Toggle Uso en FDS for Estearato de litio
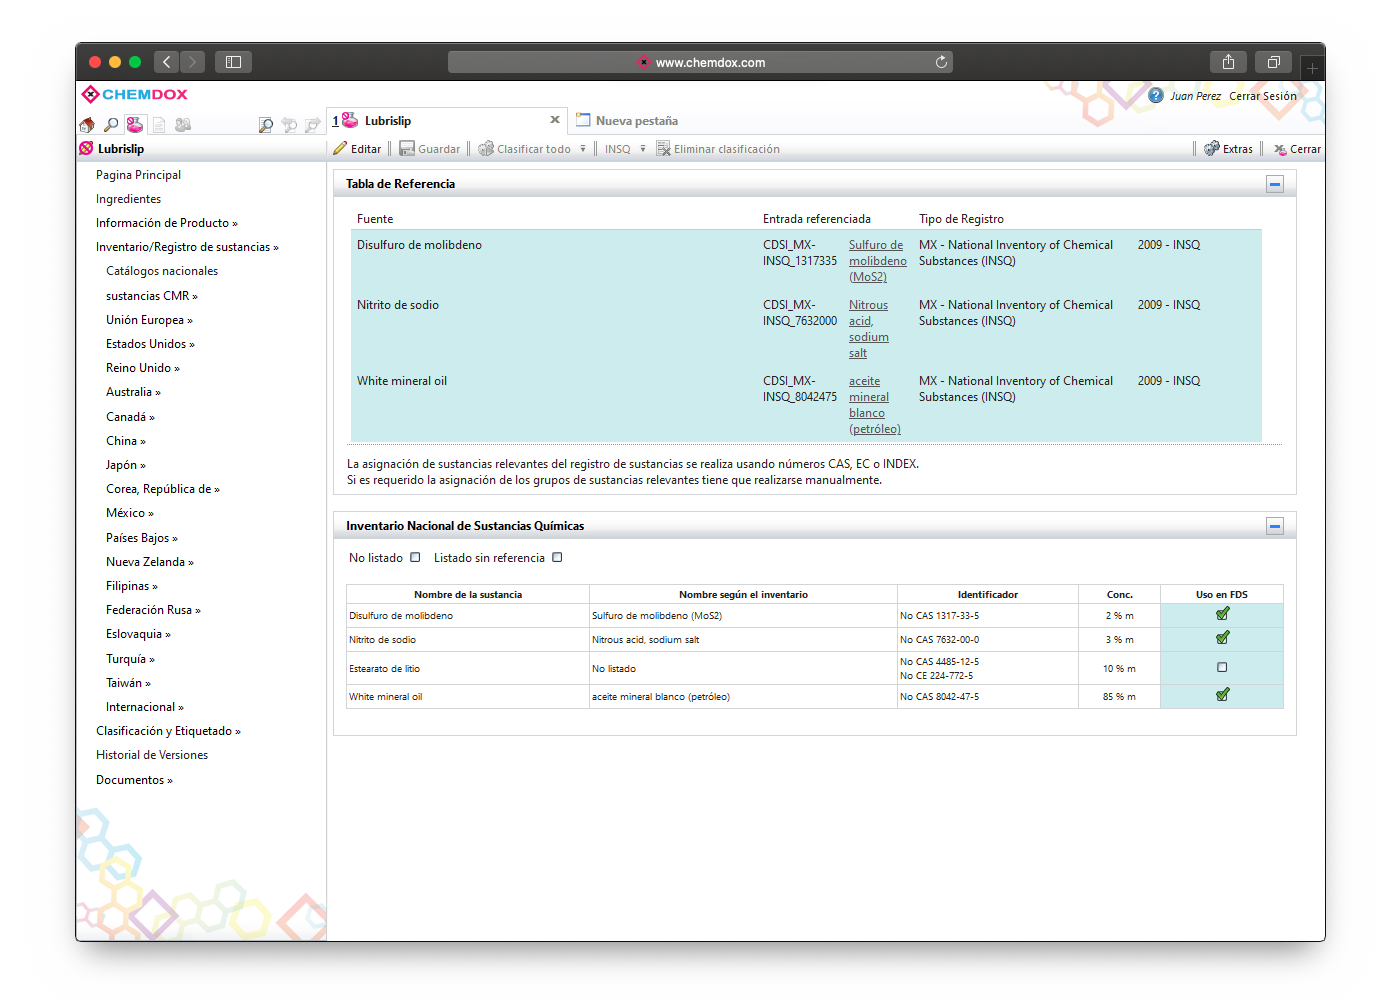Image resolution: width=1400 pixels, height=1000 pixels. click(1222, 667)
